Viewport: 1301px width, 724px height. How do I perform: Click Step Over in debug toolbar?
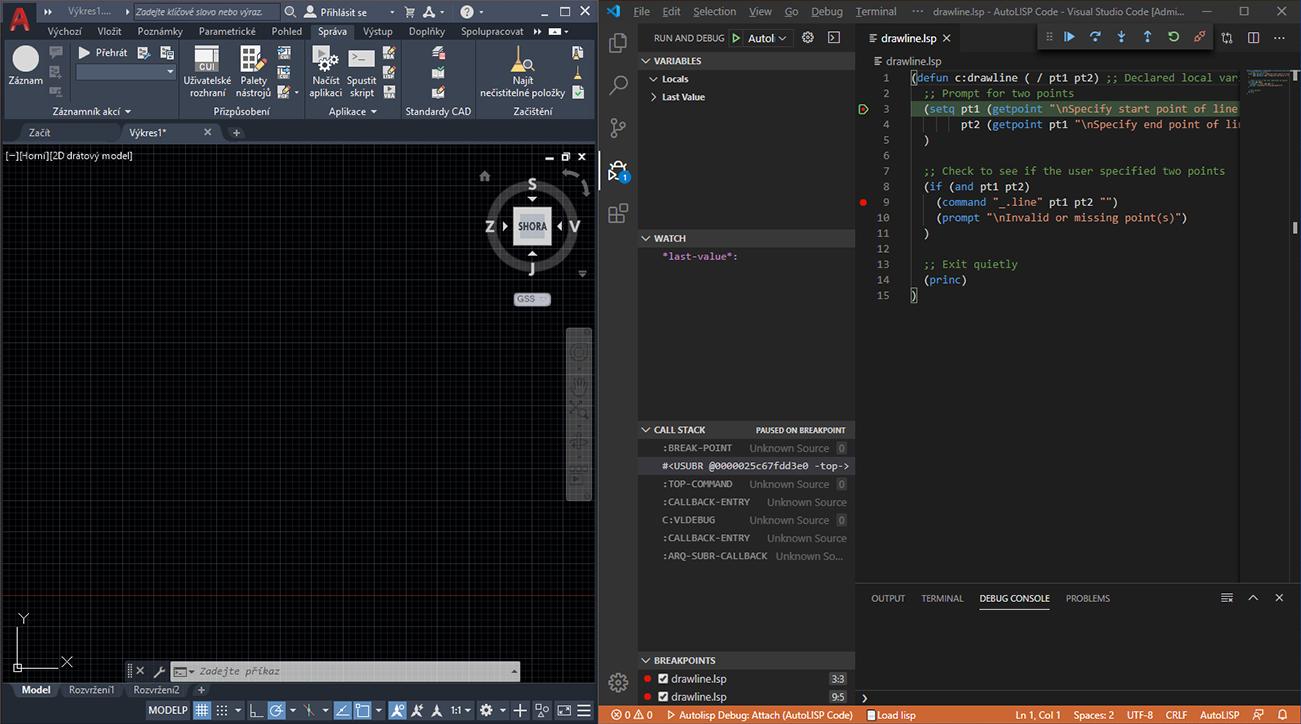point(1095,37)
